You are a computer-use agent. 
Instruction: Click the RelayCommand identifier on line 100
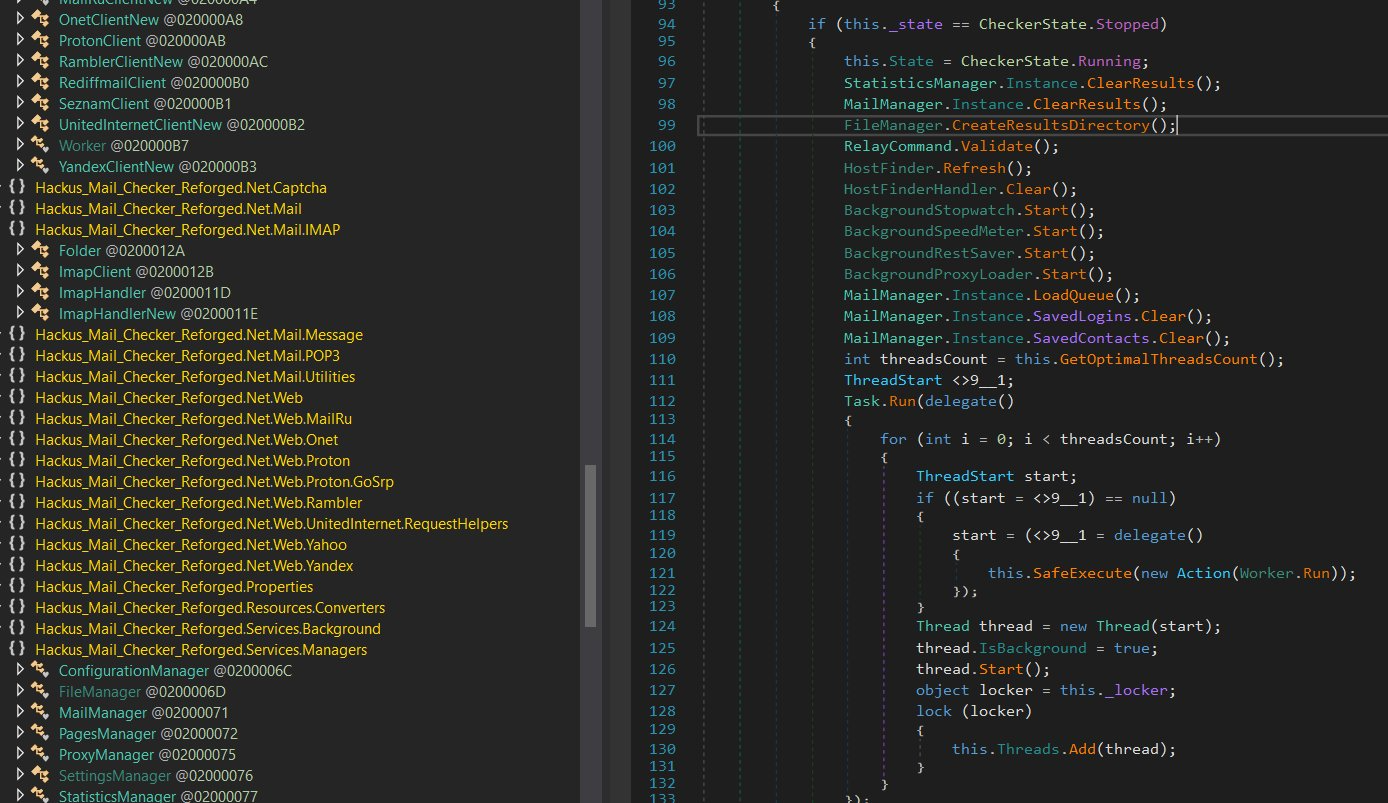[898, 146]
